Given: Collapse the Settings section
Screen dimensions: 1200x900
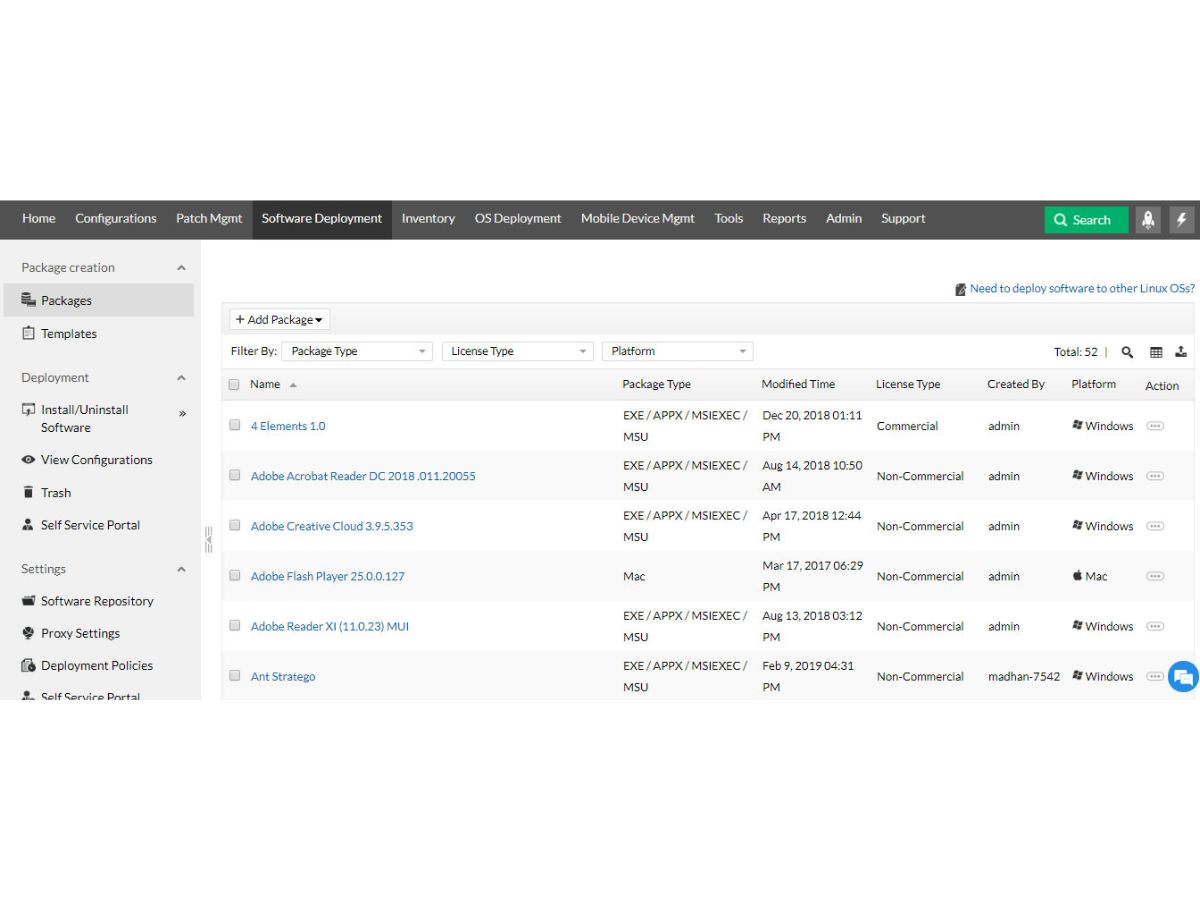Looking at the screenshot, I should [181, 569].
